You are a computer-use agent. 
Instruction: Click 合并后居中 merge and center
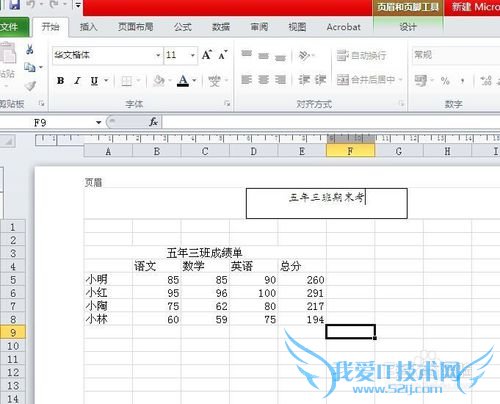tap(366, 80)
